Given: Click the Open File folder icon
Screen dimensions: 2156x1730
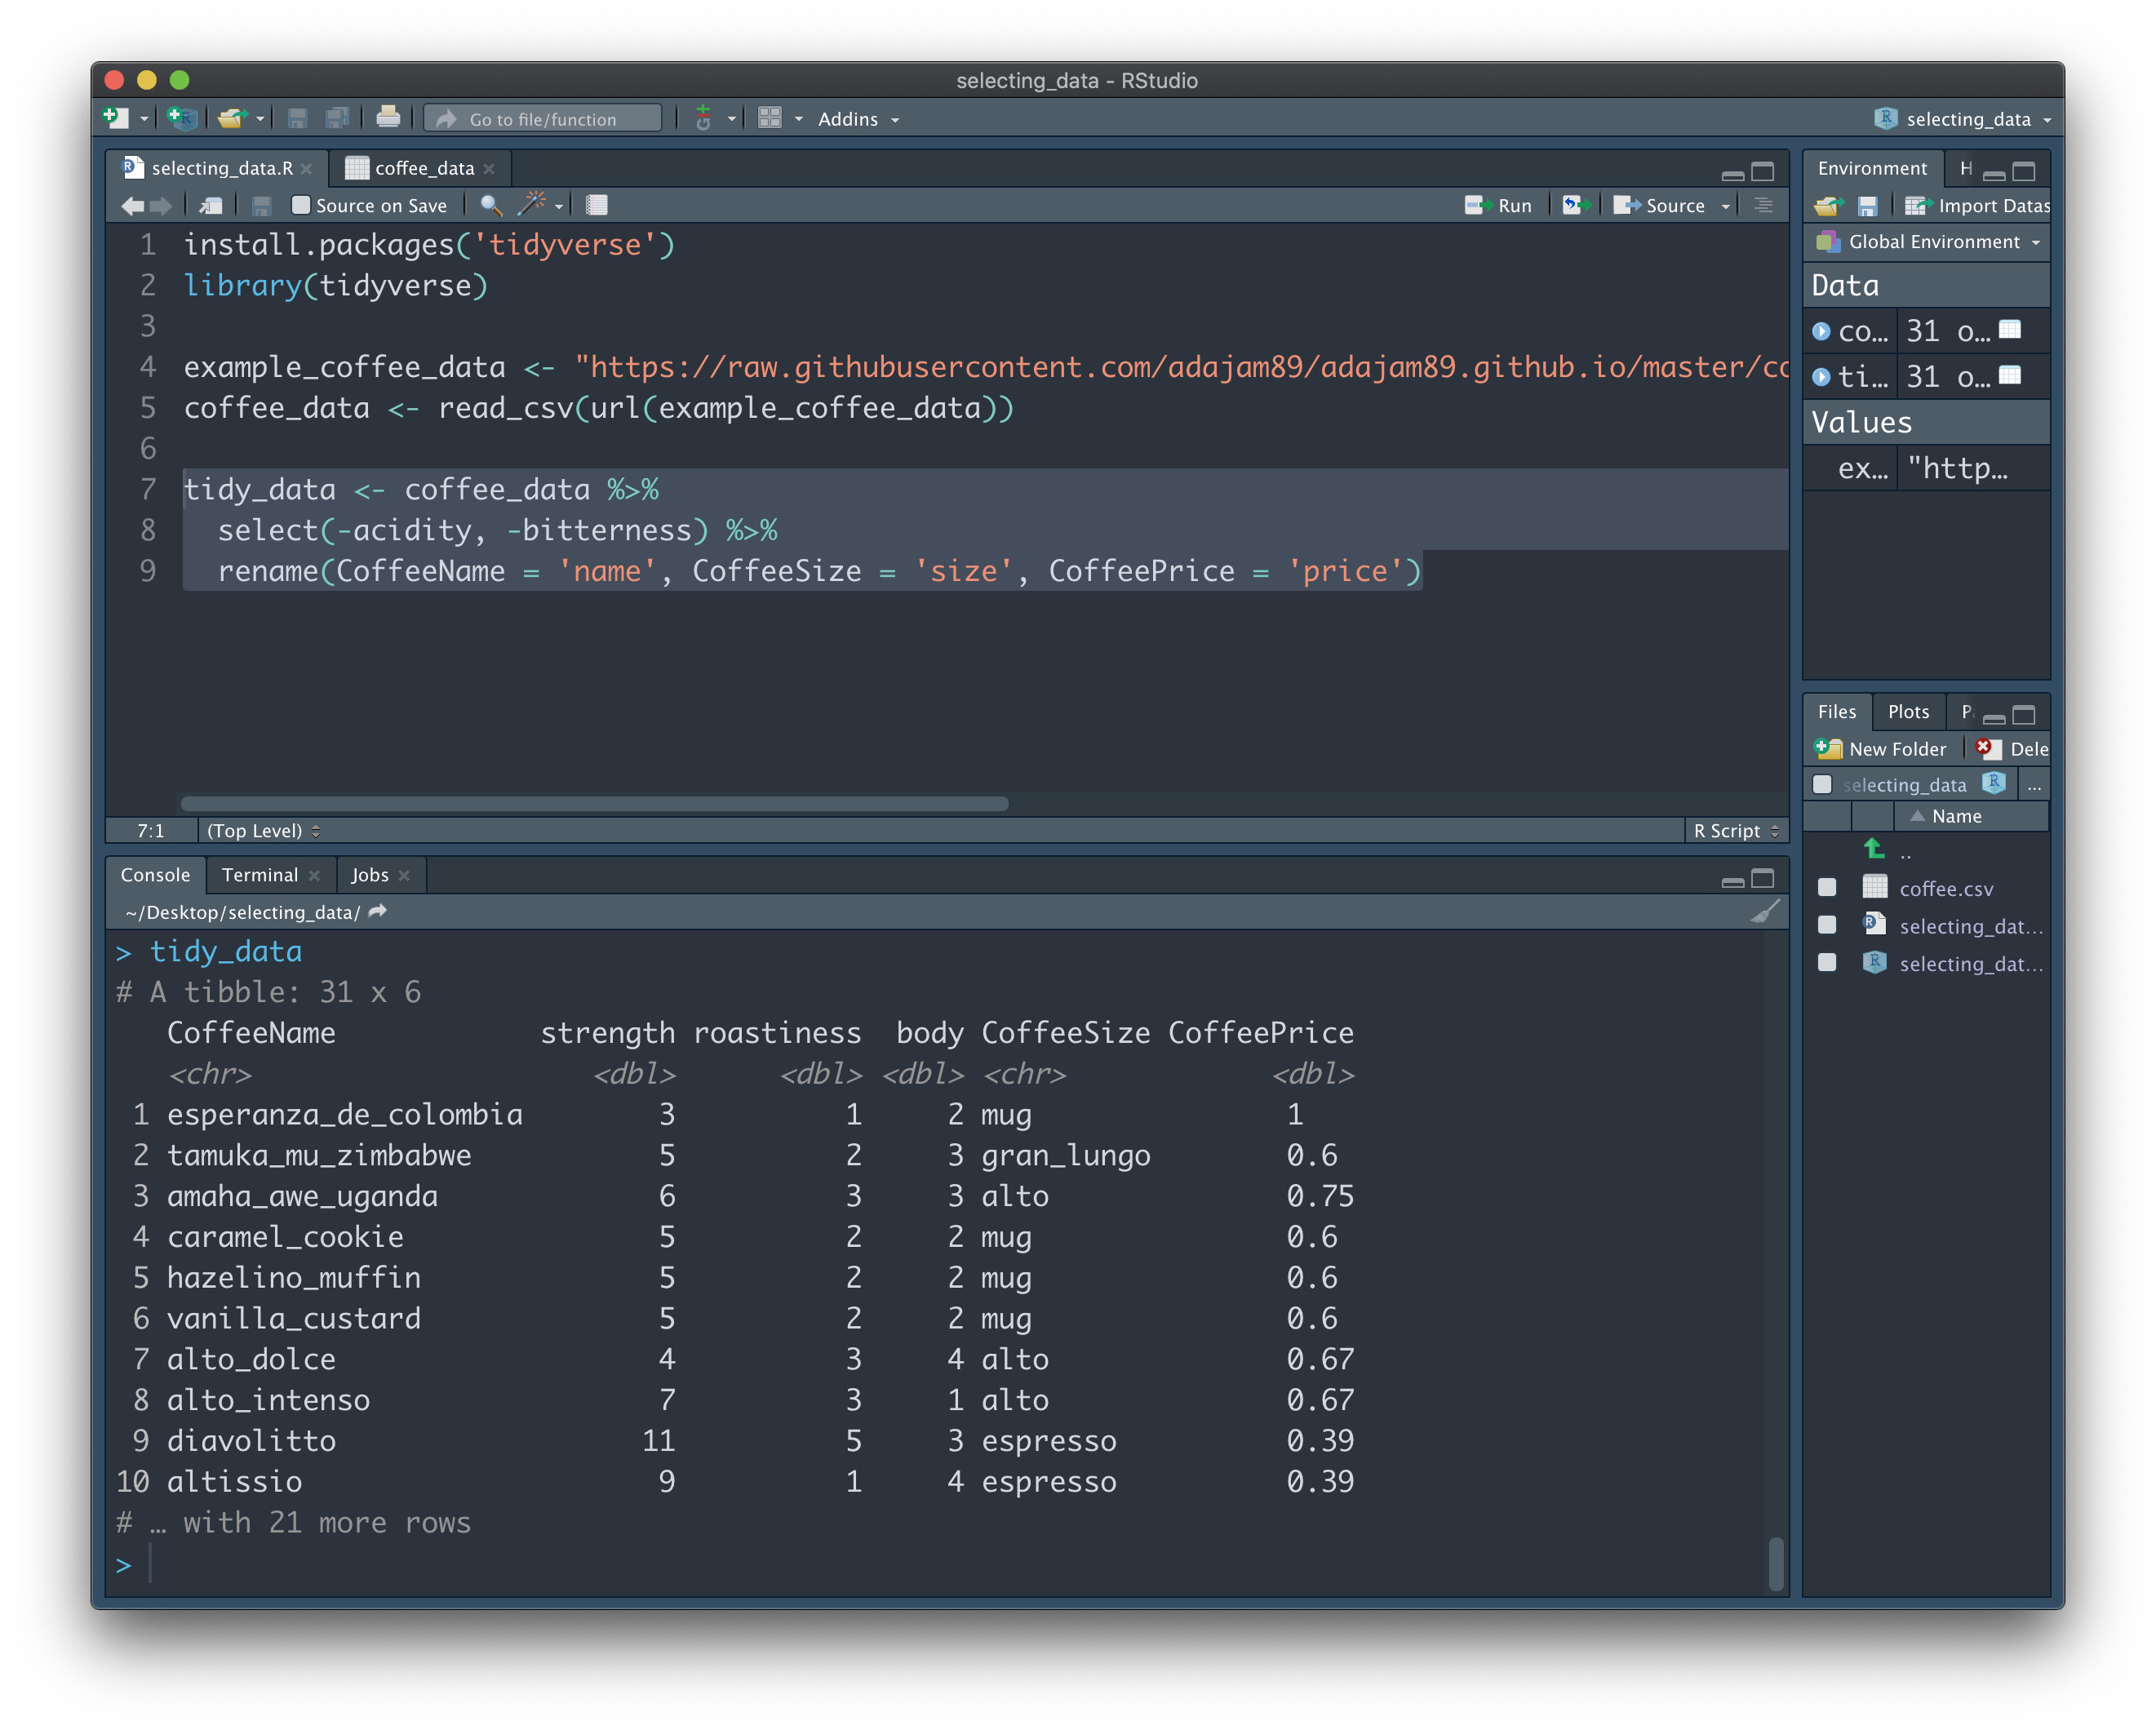Looking at the screenshot, I should tap(232, 118).
